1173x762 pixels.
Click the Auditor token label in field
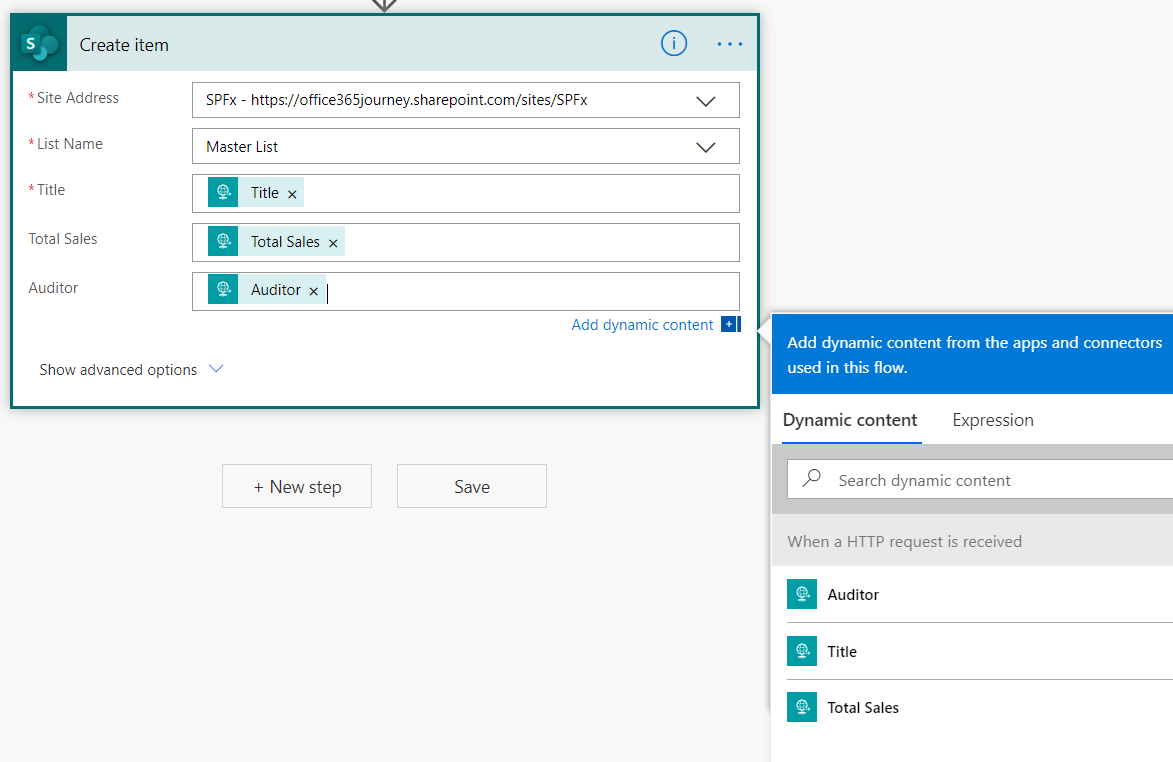click(x=275, y=289)
